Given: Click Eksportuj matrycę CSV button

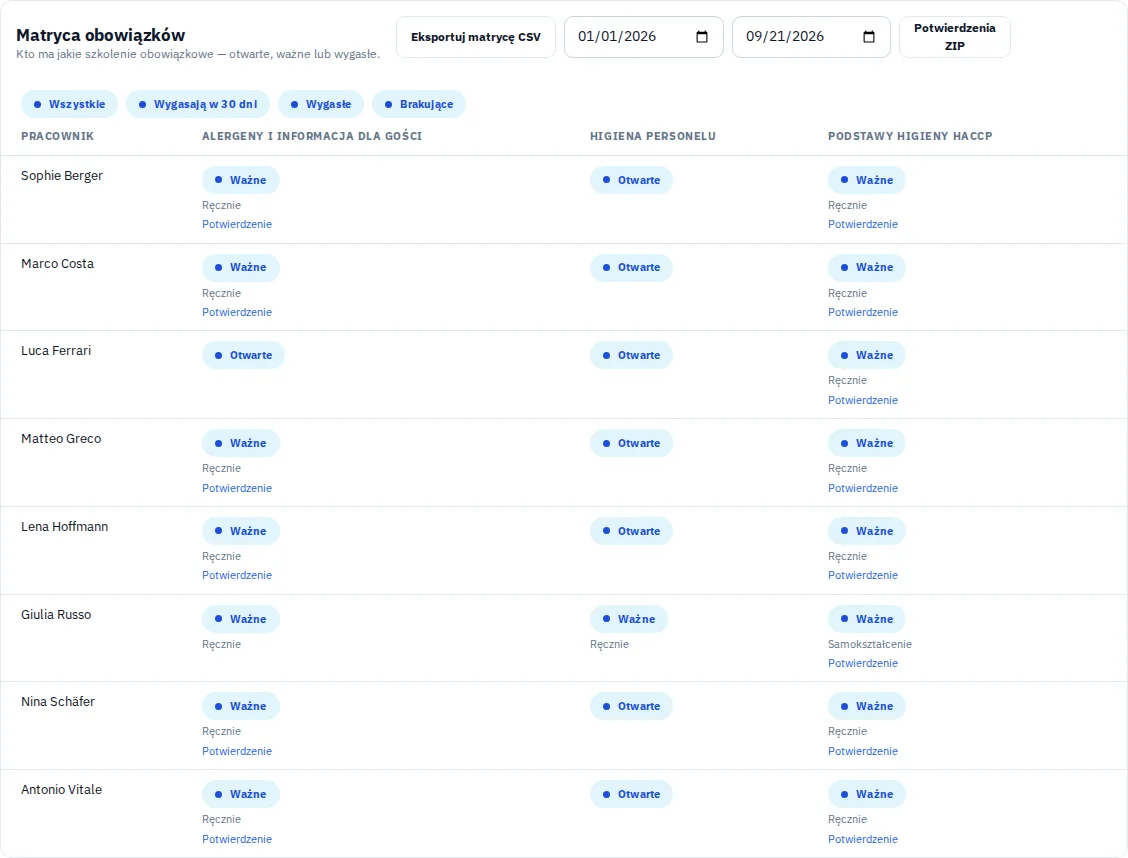Looking at the screenshot, I should [476, 37].
